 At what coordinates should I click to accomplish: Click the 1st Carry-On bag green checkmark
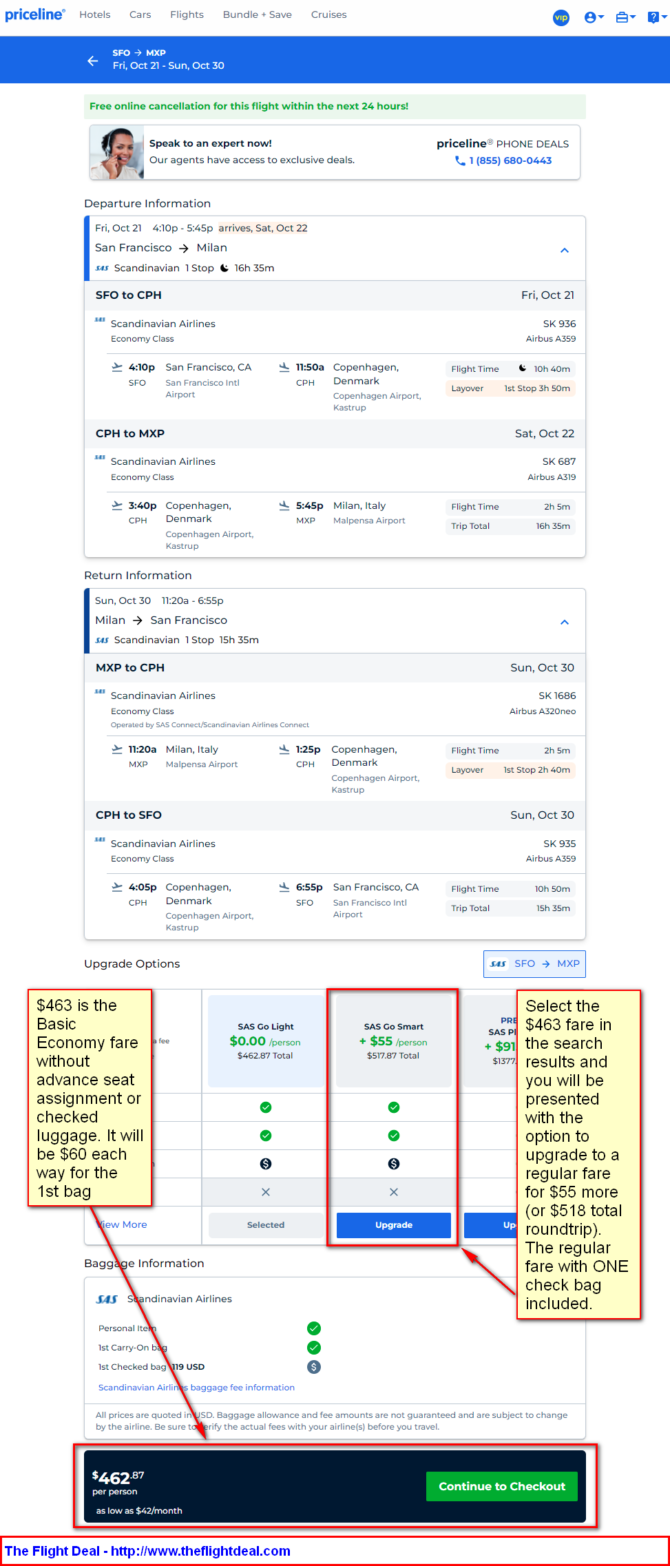point(314,1348)
